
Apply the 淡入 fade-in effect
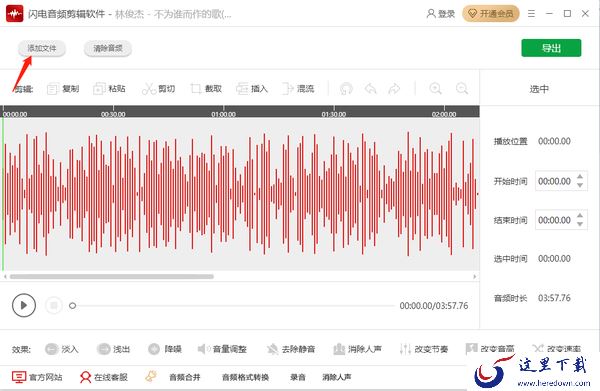pyautogui.click(x=62, y=349)
